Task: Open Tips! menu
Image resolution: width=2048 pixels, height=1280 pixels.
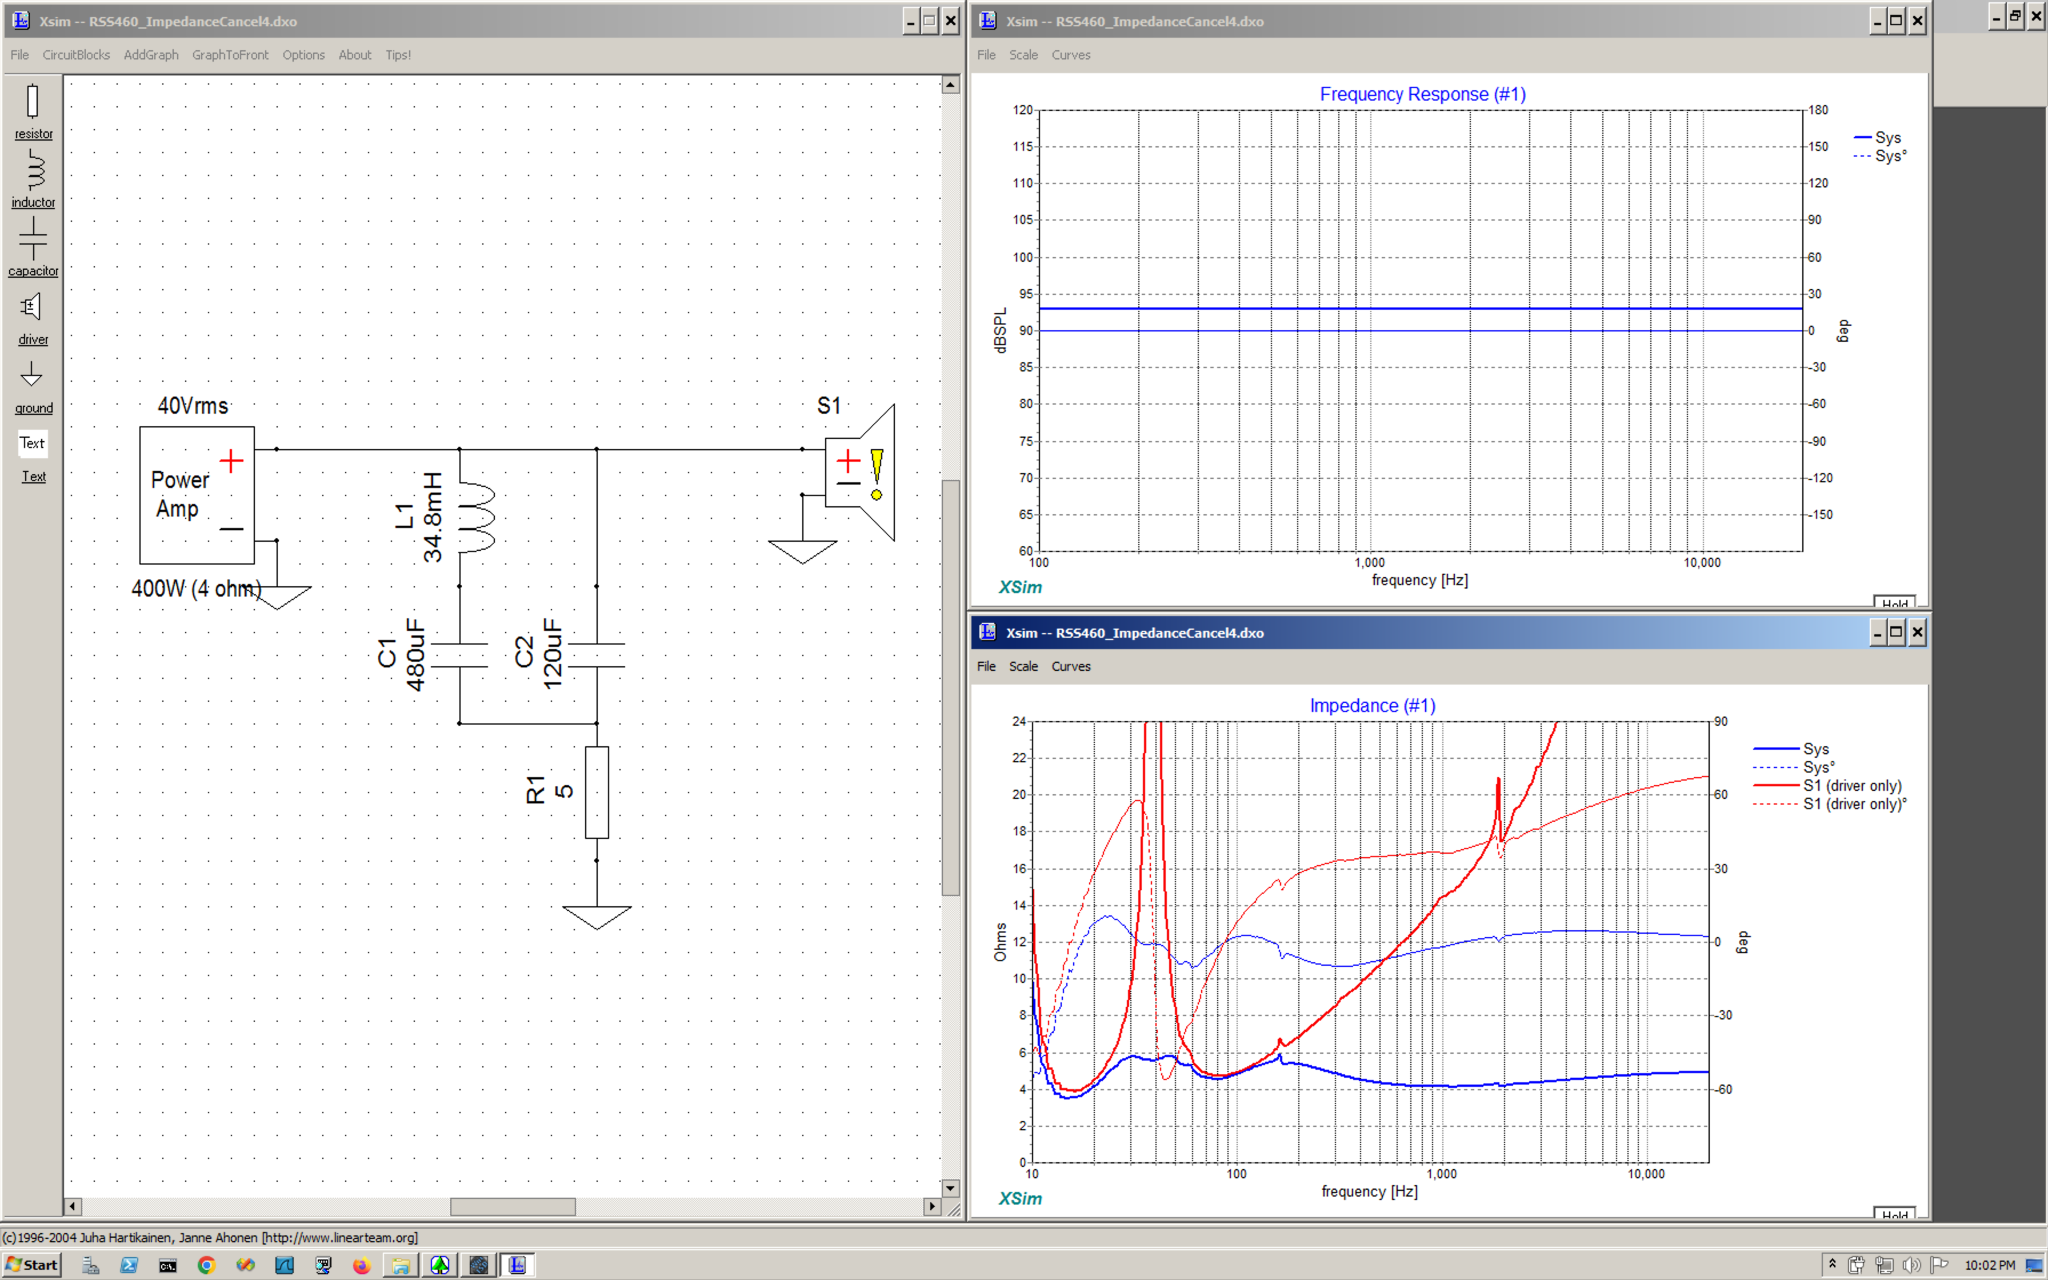Action: tap(398, 55)
